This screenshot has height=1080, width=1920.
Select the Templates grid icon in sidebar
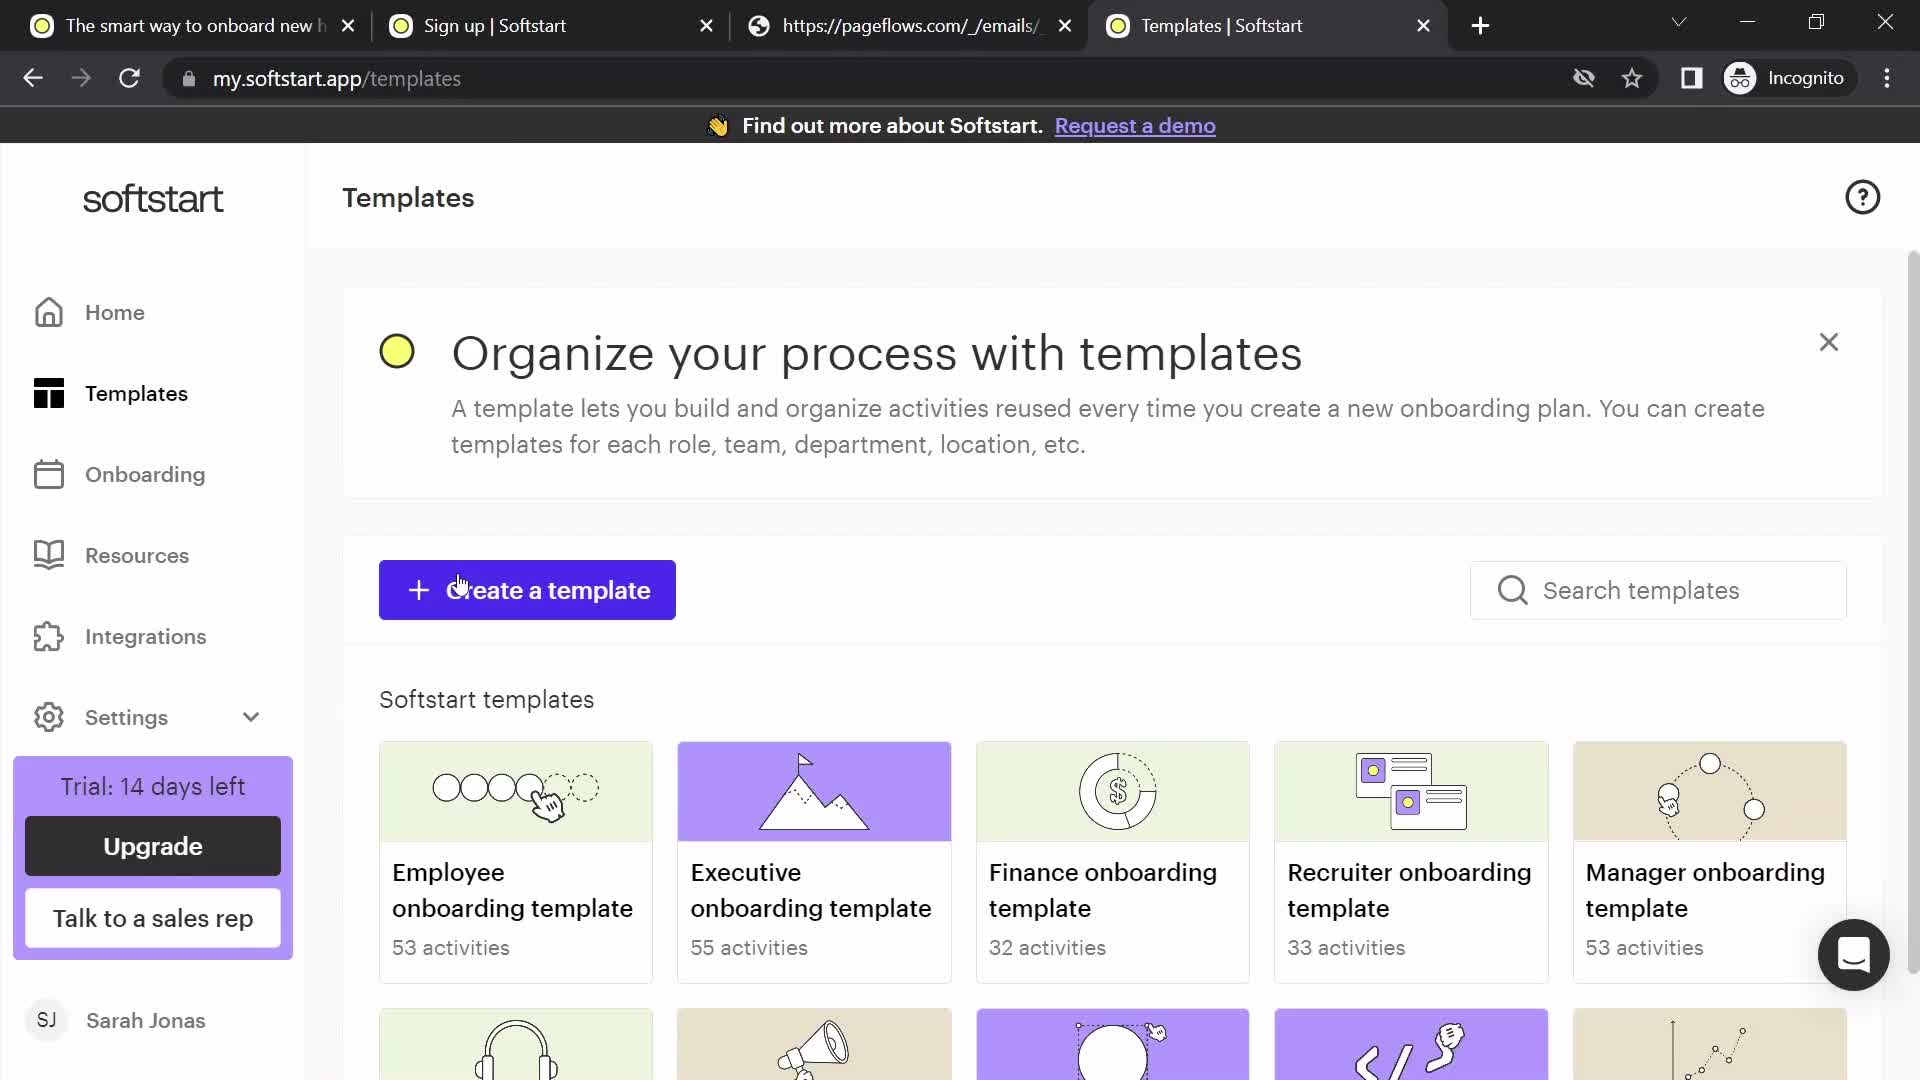48,393
